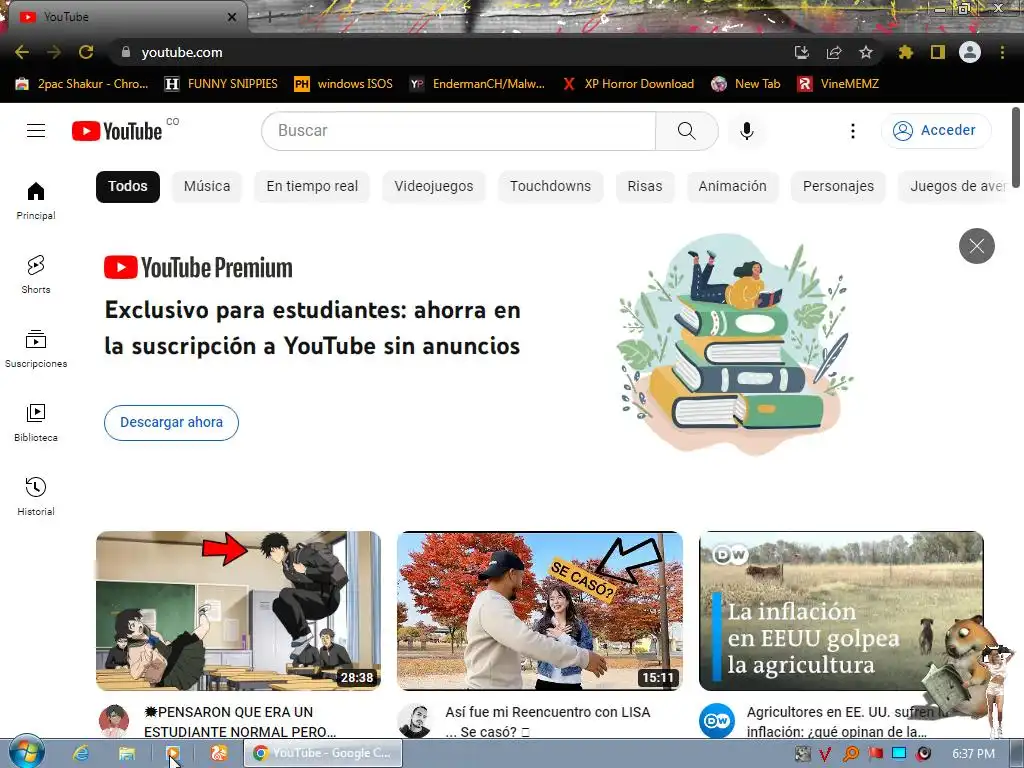Launch Internet Explorer from the taskbar
The image size is (1024, 768).
click(x=81, y=754)
